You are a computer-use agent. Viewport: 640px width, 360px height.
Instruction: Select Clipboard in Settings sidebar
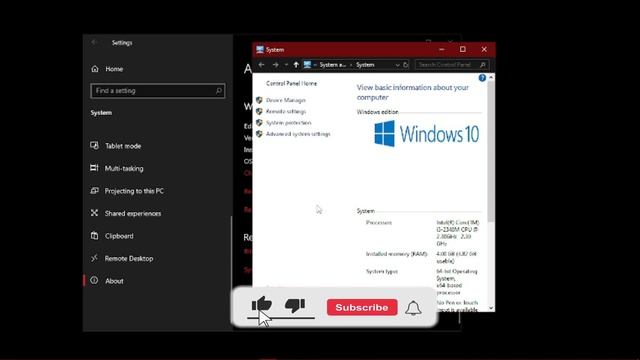tap(119, 236)
